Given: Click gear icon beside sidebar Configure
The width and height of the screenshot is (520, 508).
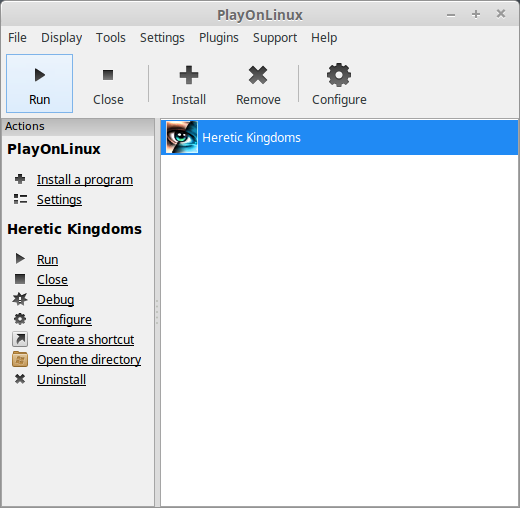Looking at the screenshot, I should click(x=20, y=319).
